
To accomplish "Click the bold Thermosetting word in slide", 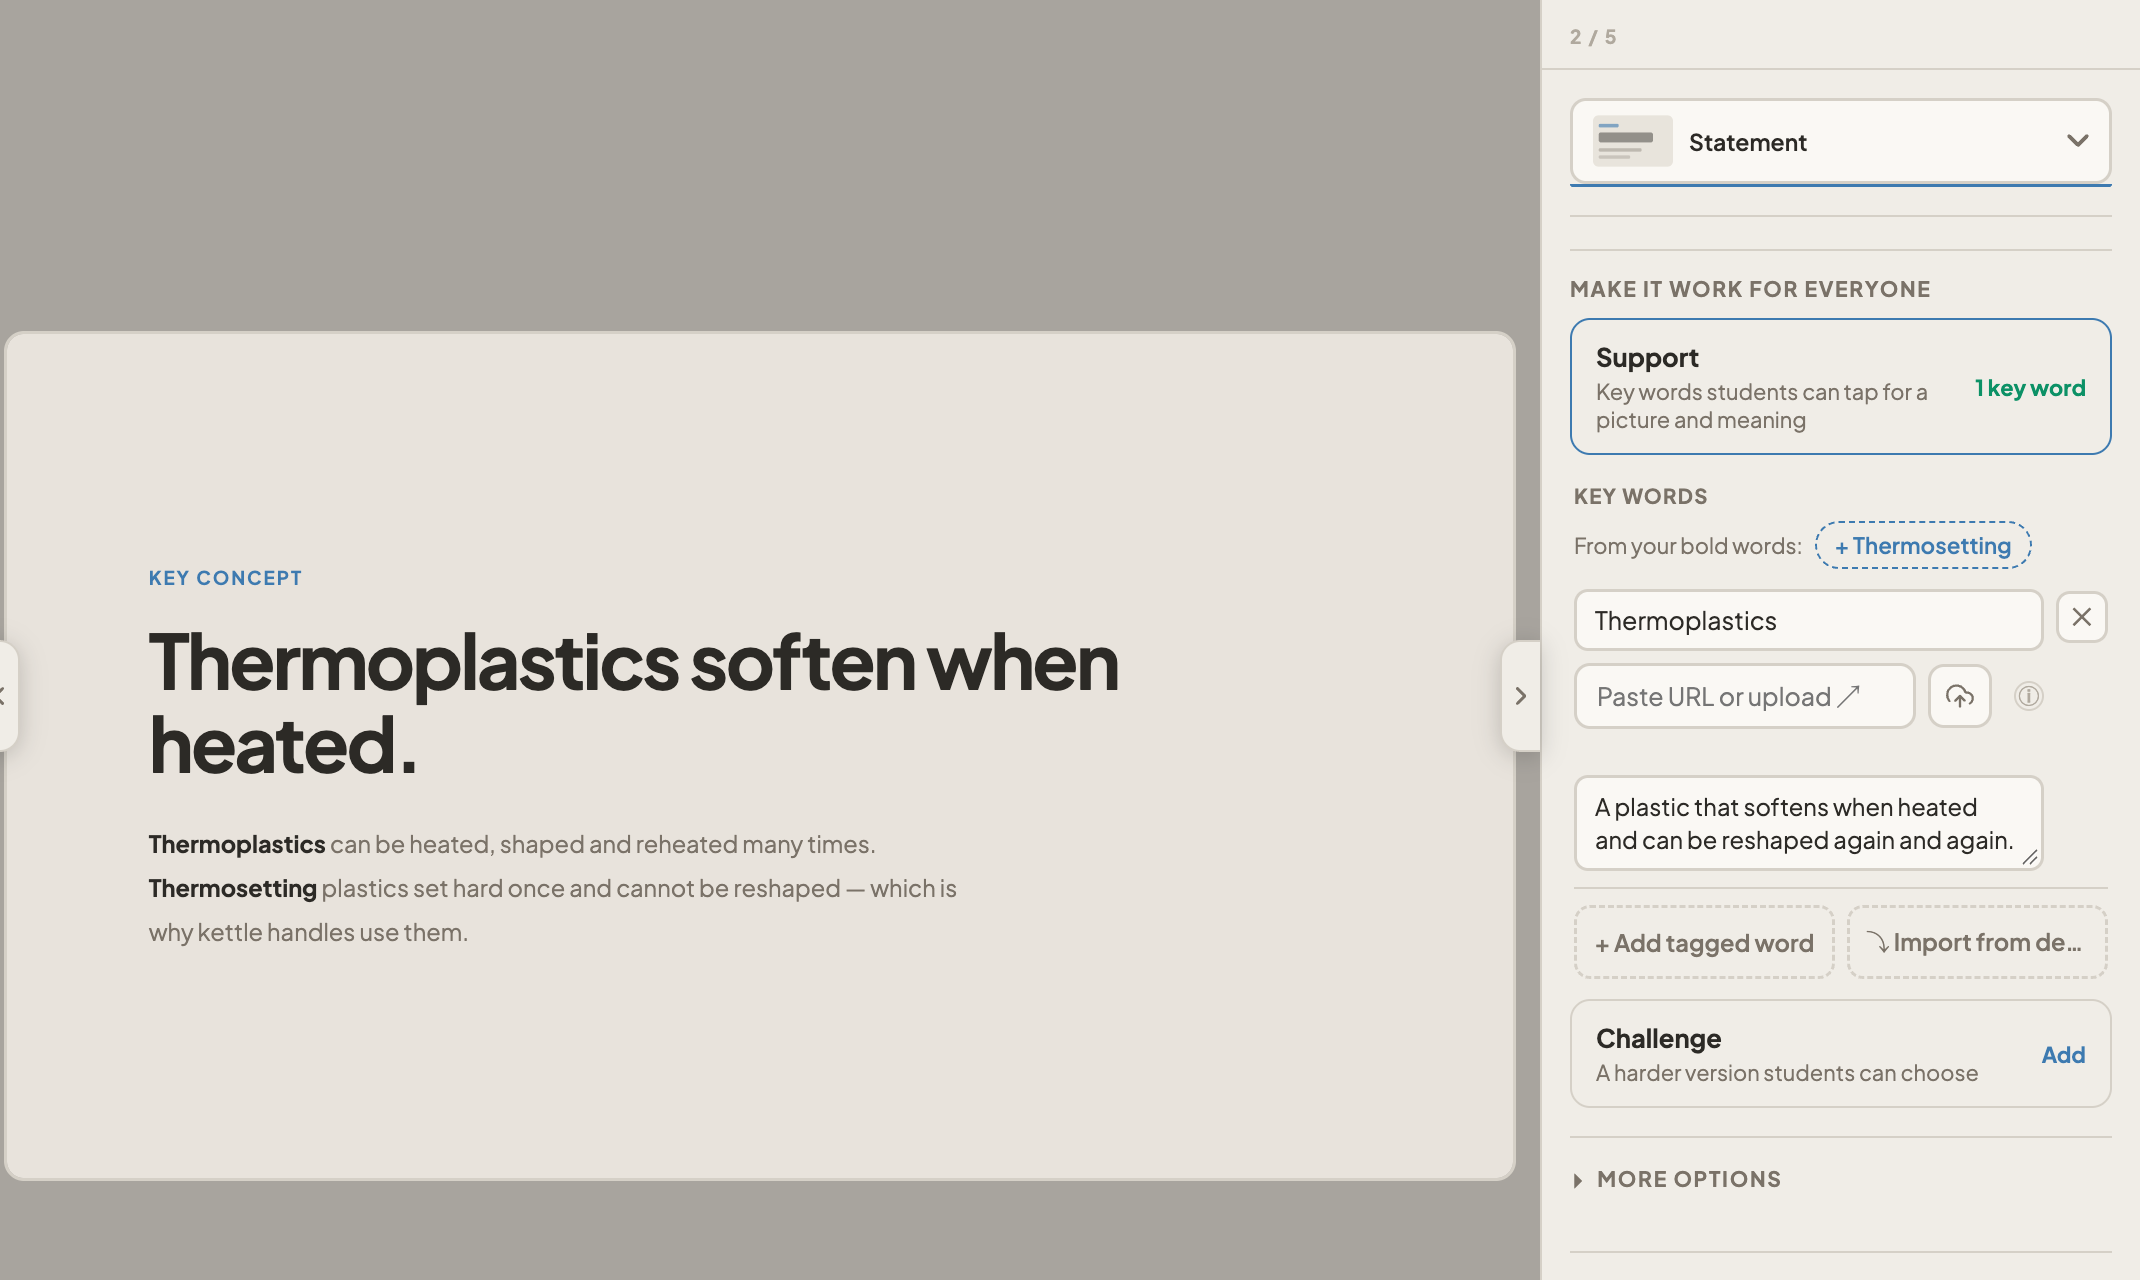I will pyautogui.click(x=233, y=888).
